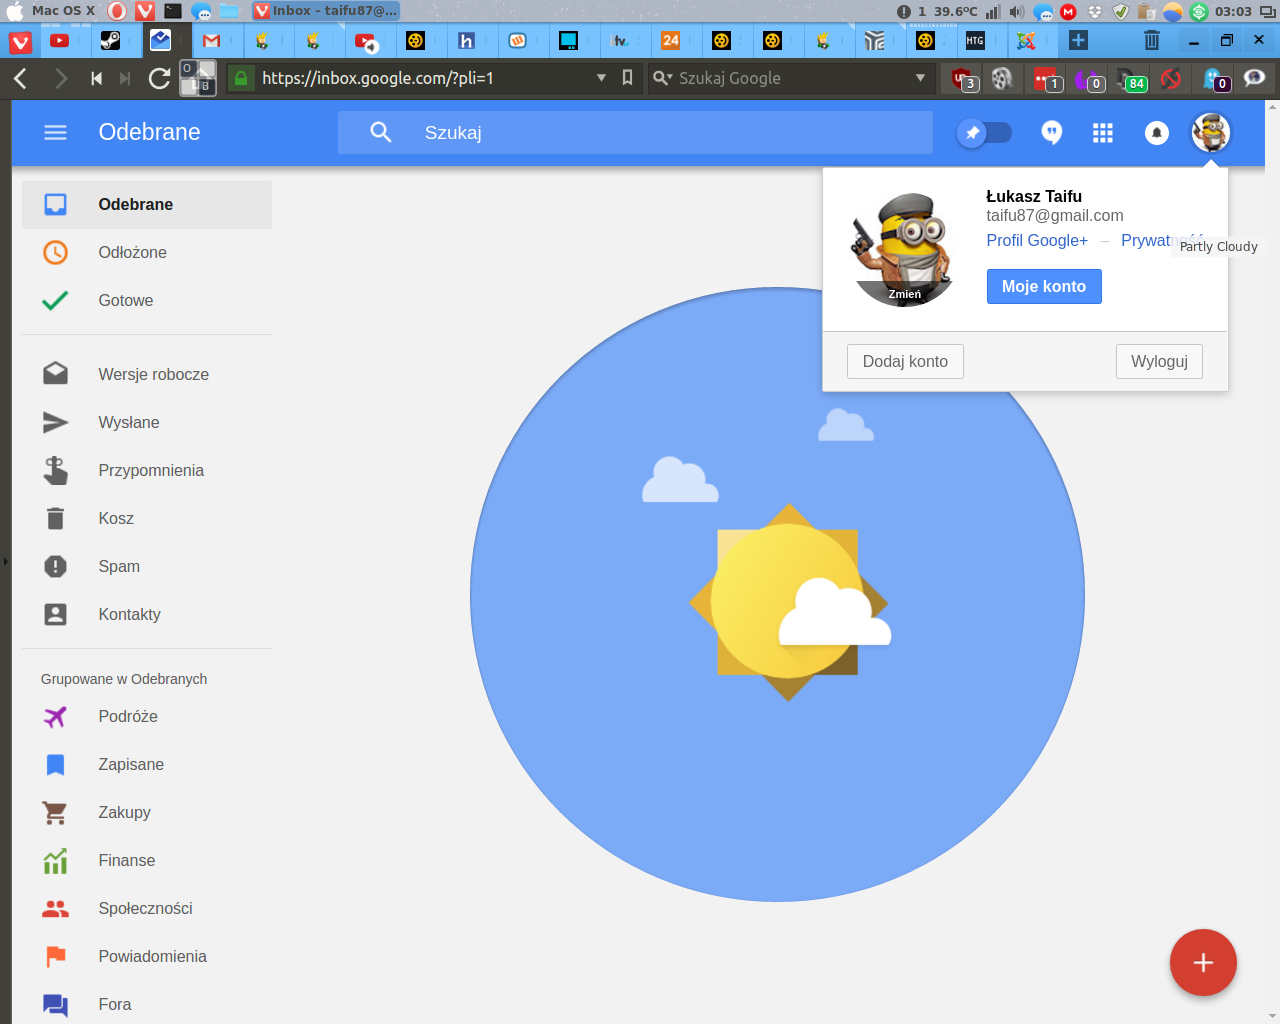Open the Vivaldi menu button

21,41
